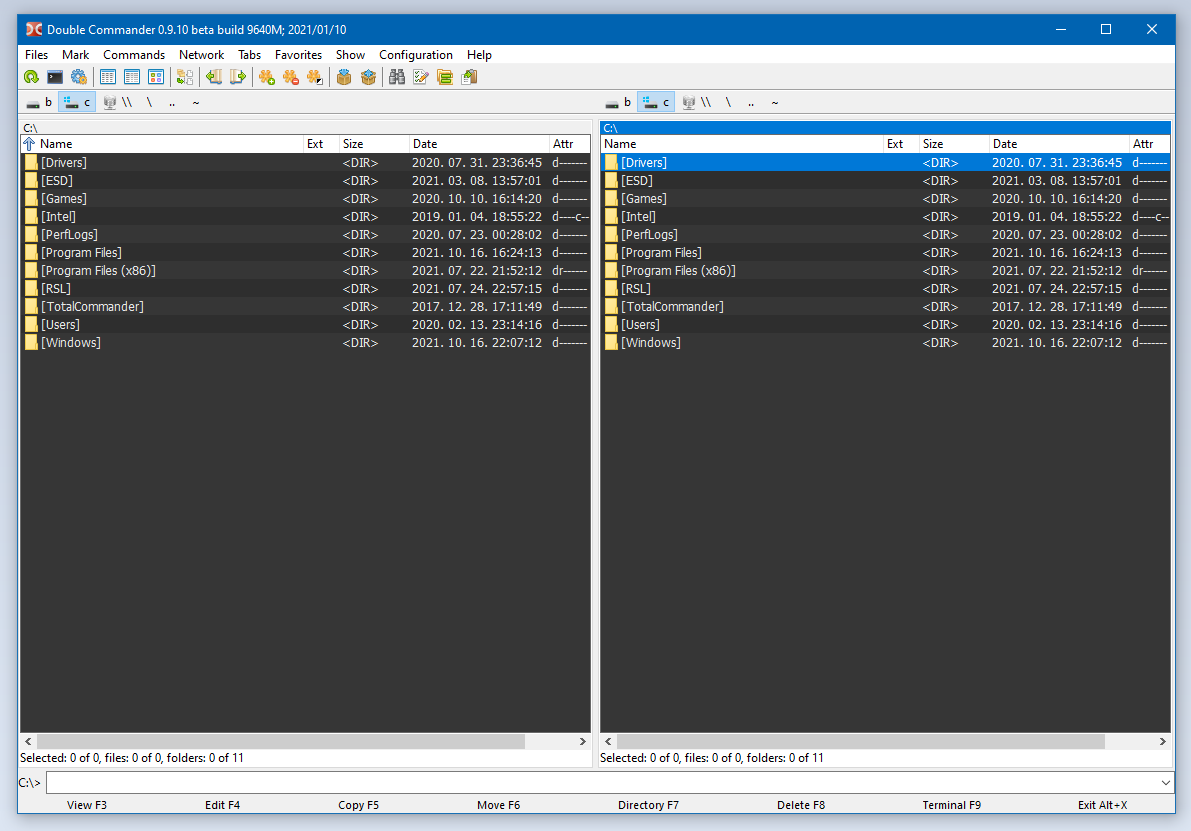1191x831 pixels.
Task: Open the Help menu
Action: tap(479, 55)
